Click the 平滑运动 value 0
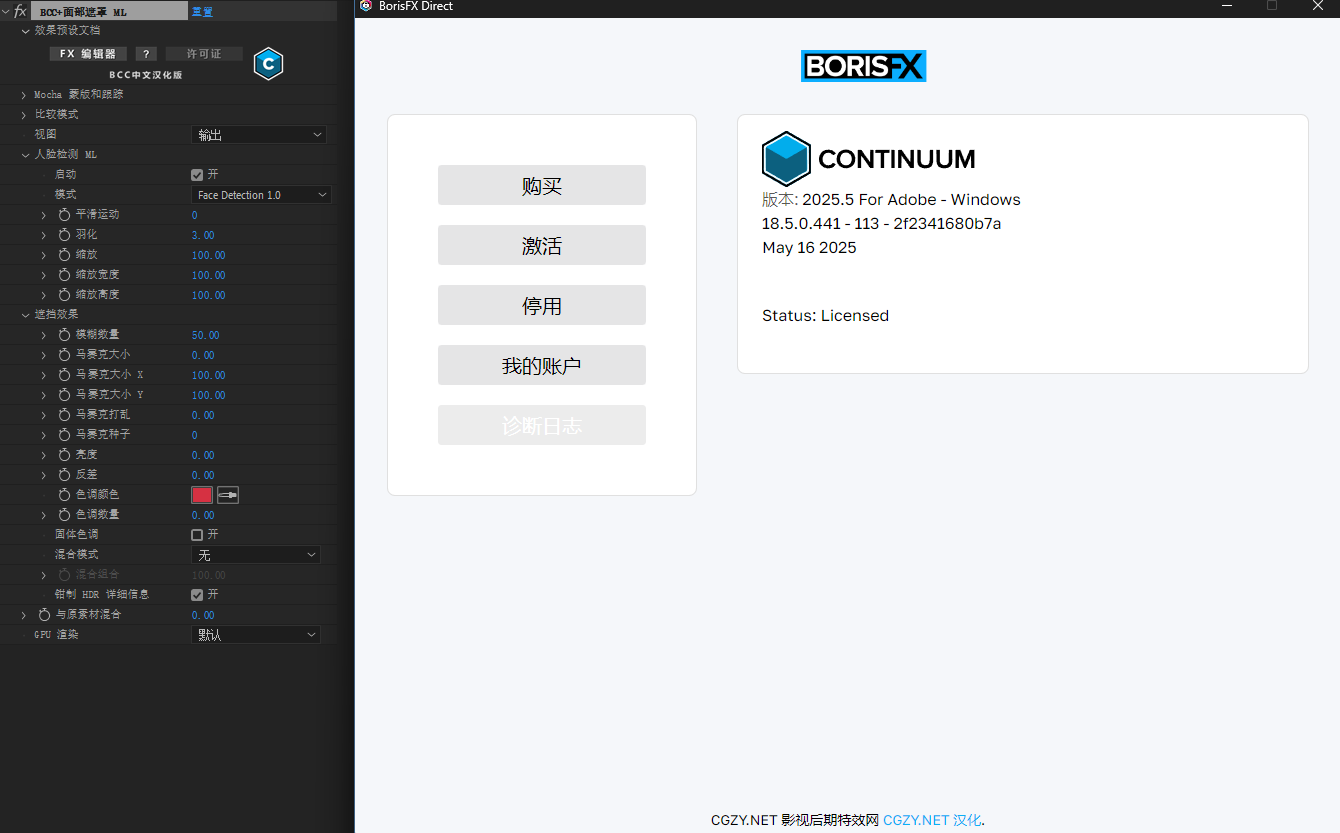Screen dimensions: 1340x833 tap(195, 215)
